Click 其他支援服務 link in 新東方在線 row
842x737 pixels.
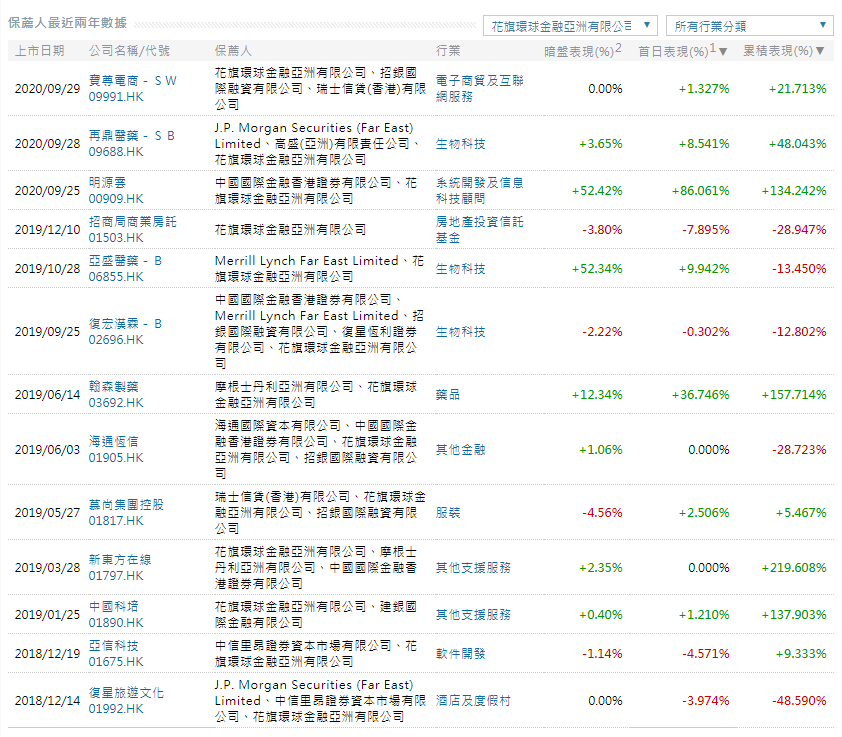[473, 568]
